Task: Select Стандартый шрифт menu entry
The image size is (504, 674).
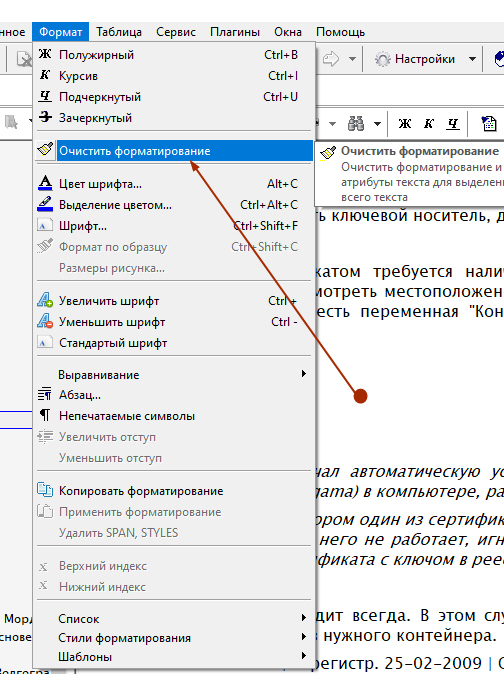Action: click(174, 343)
